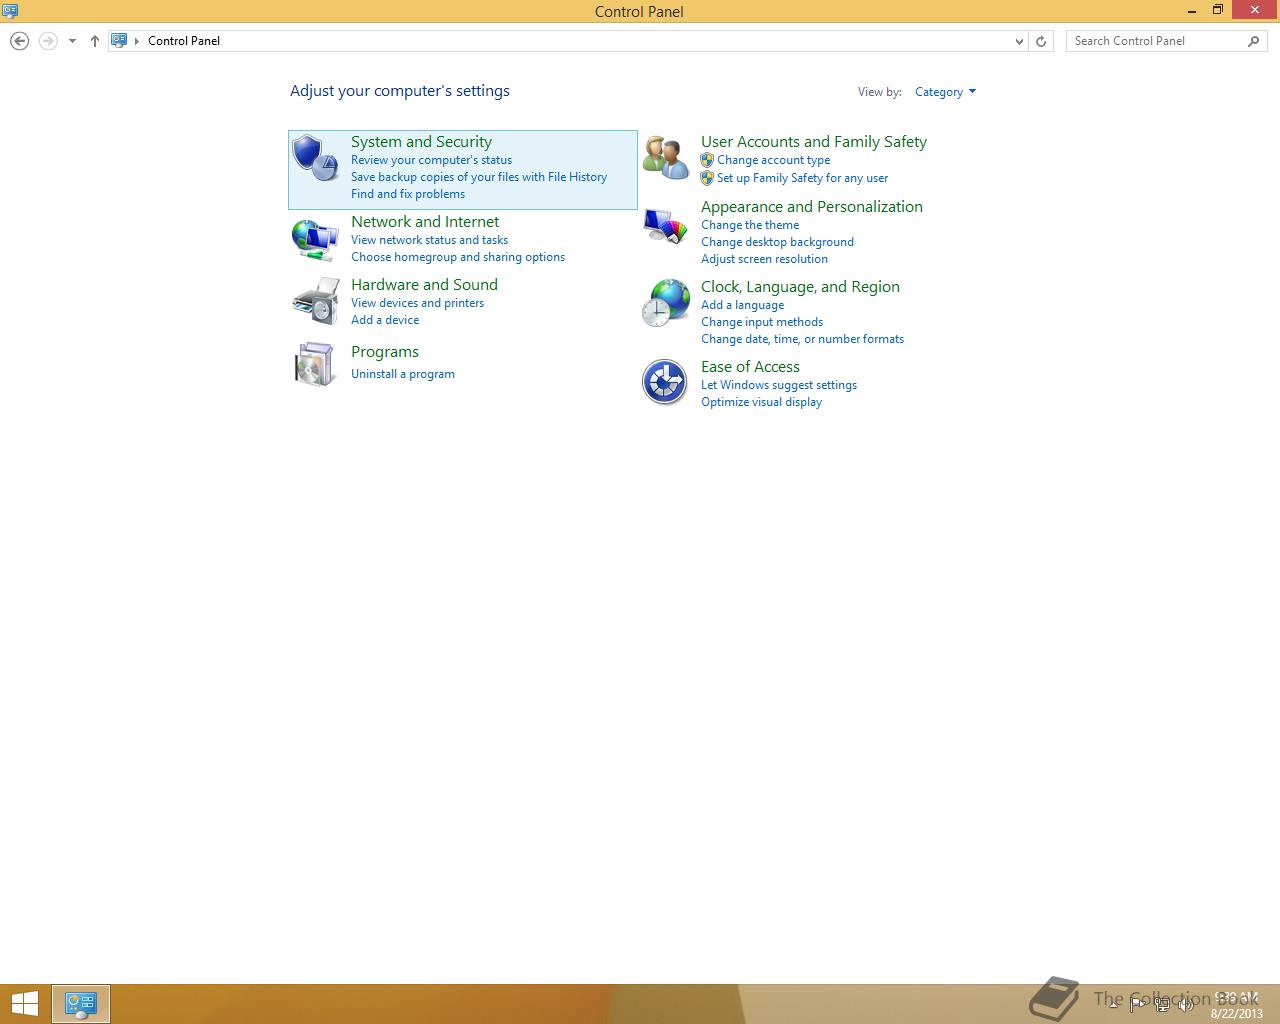1280x1024 pixels.
Task: Open the Hardware and Sound printer icon
Action: (315, 301)
